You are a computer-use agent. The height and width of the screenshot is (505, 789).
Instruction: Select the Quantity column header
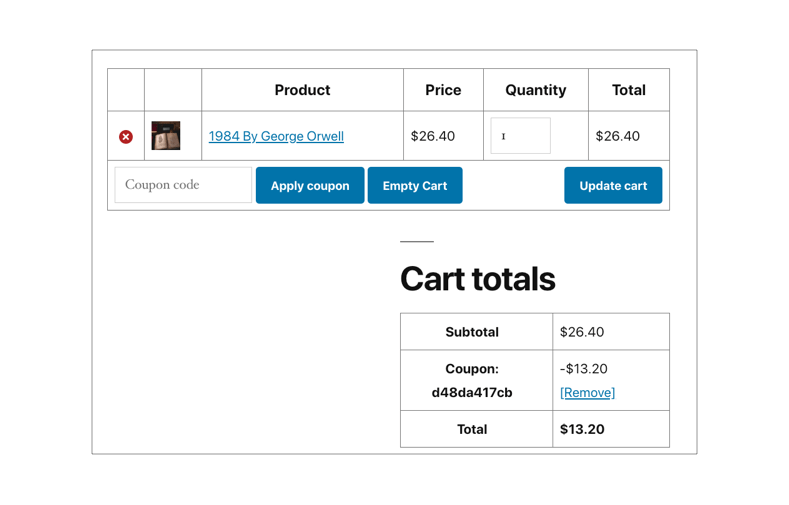tap(536, 90)
